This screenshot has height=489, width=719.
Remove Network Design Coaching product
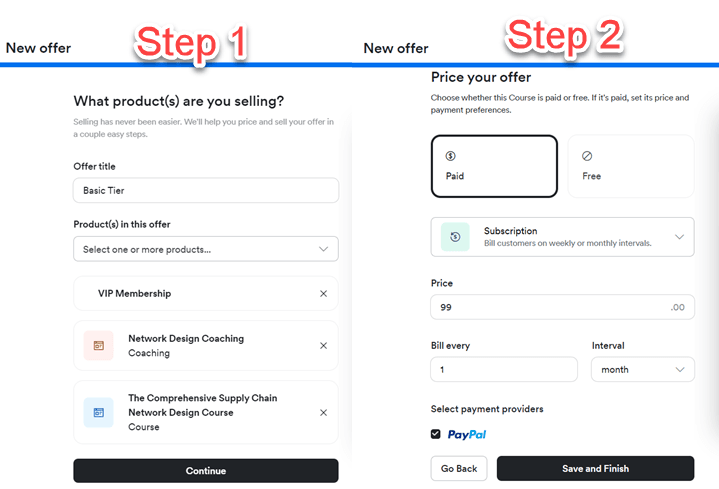tap(323, 346)
